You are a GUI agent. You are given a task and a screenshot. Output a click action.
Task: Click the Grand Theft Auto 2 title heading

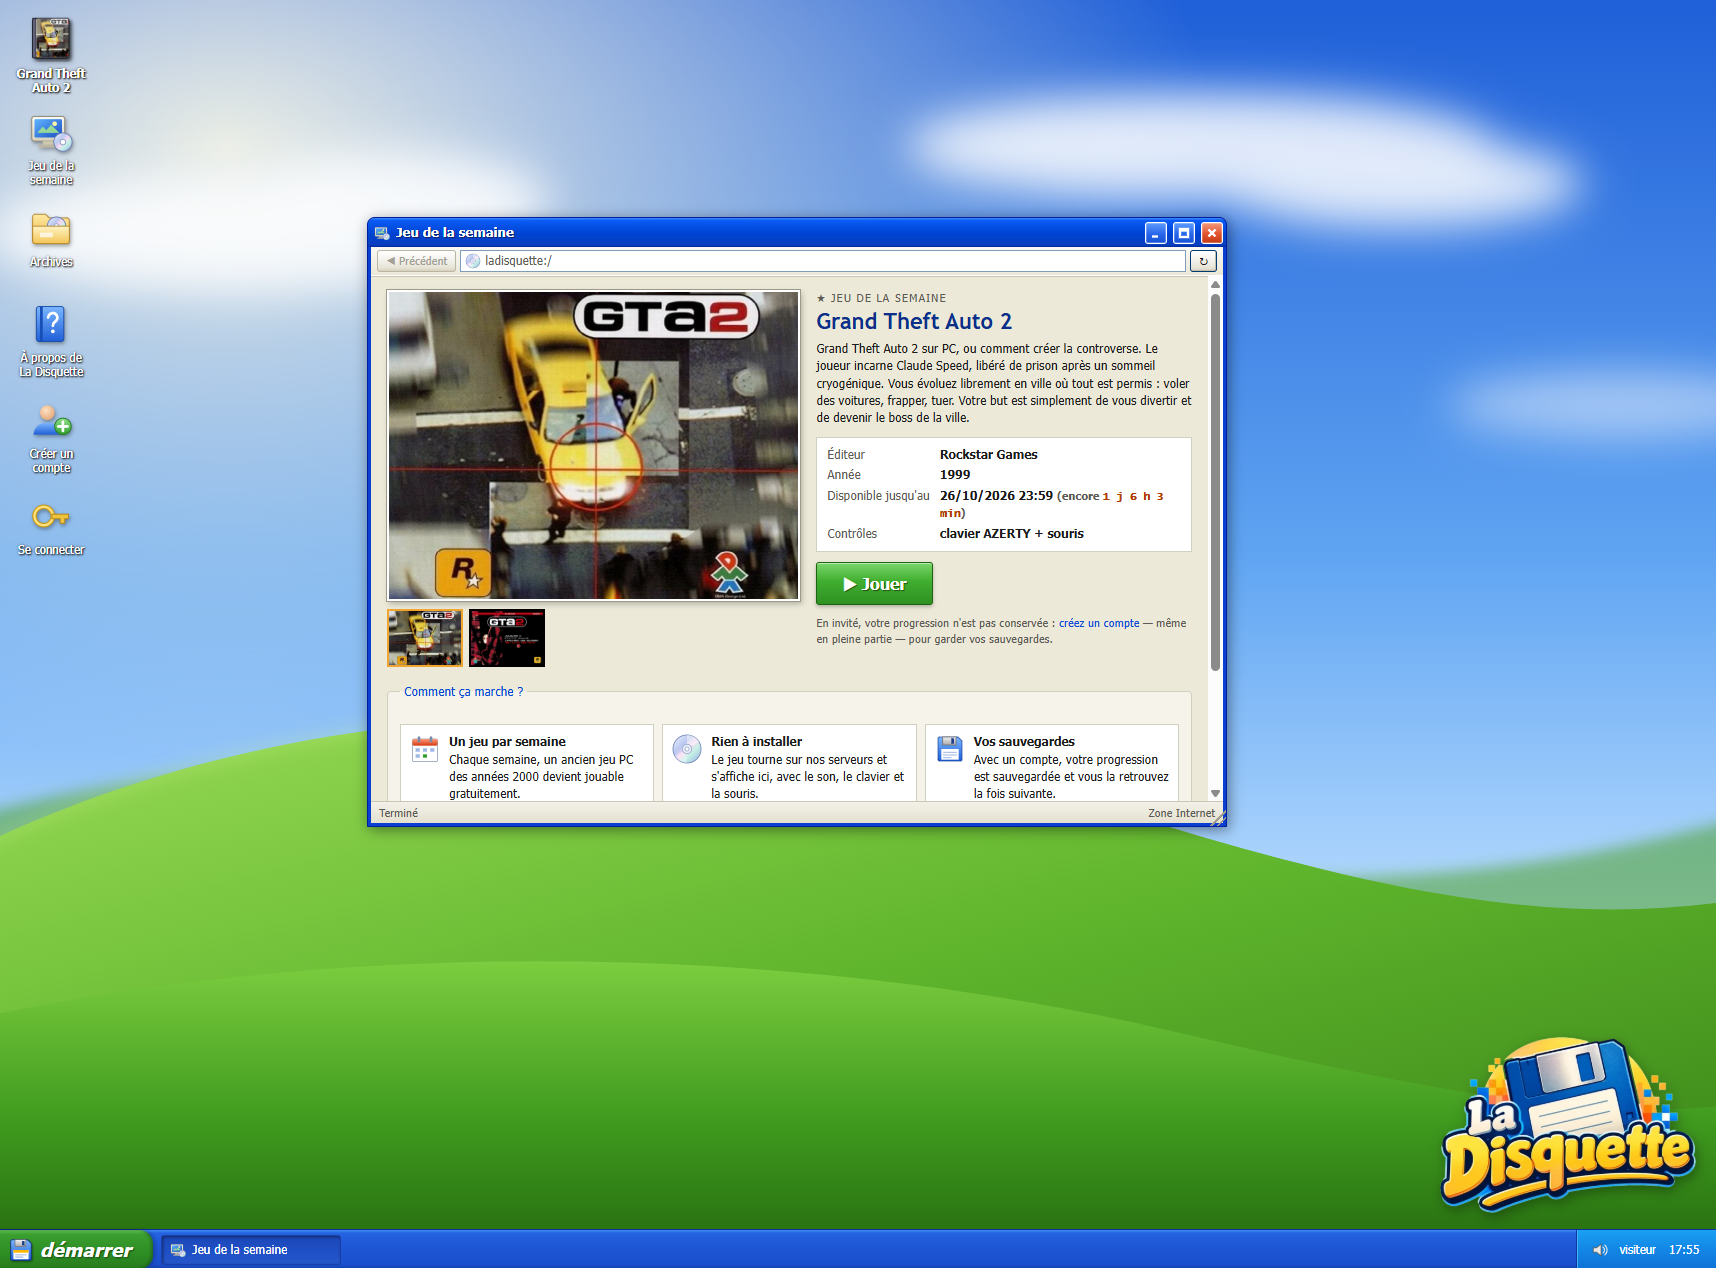click(x=914, y=321)
